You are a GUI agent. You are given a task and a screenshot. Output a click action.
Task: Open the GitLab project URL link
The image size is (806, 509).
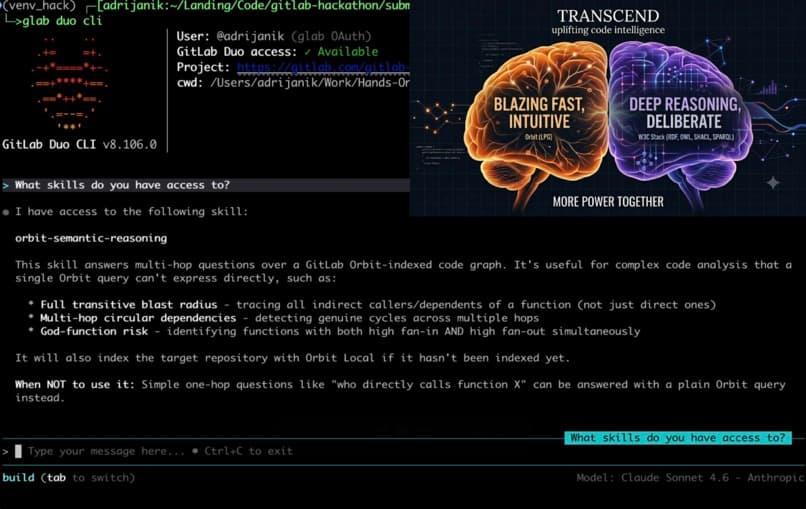pyautogui.click(x=323, y=67)
